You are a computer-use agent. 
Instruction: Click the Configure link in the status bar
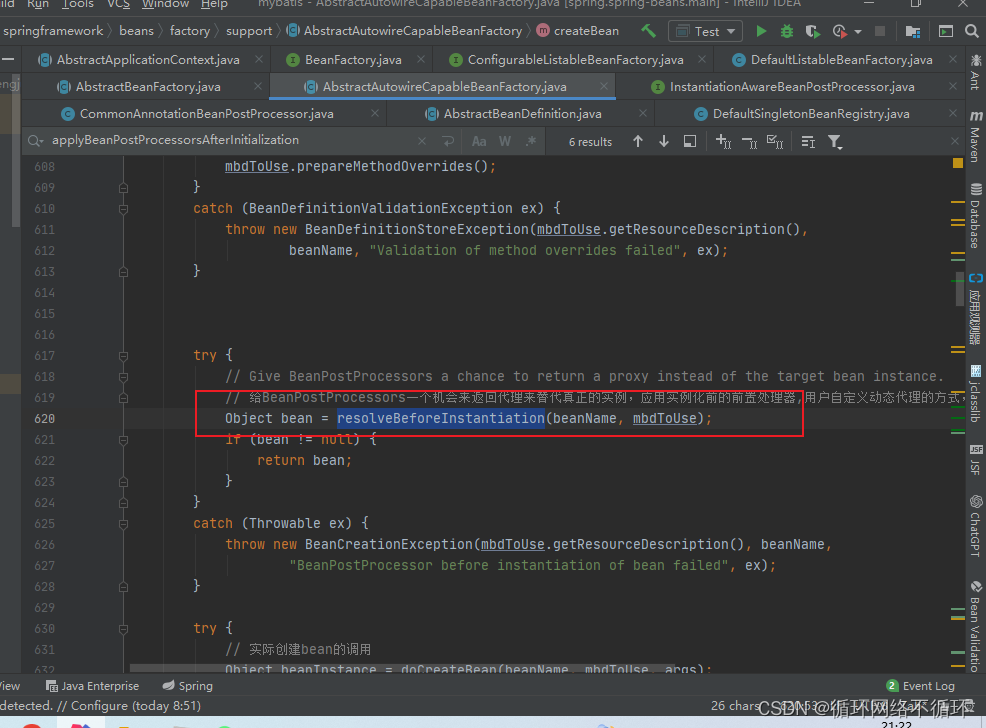coord(100,705)
